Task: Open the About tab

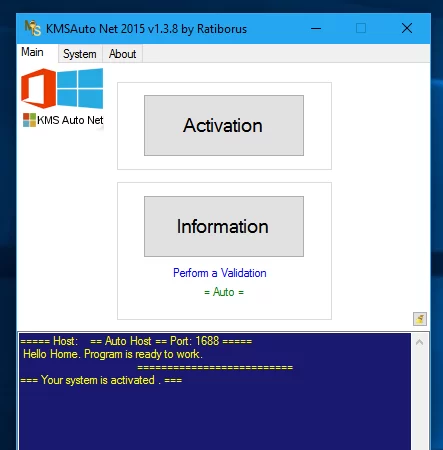Action: (x=122, y=54)
